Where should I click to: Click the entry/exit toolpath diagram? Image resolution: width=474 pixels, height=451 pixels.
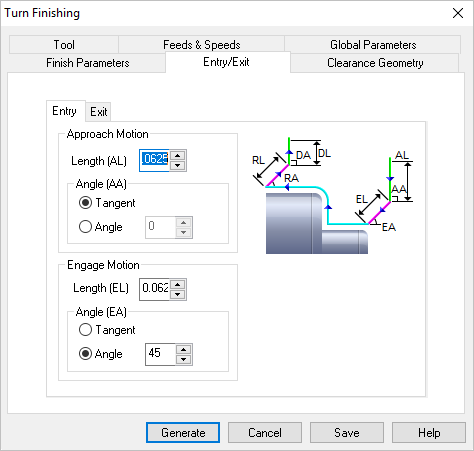point(332,195)
